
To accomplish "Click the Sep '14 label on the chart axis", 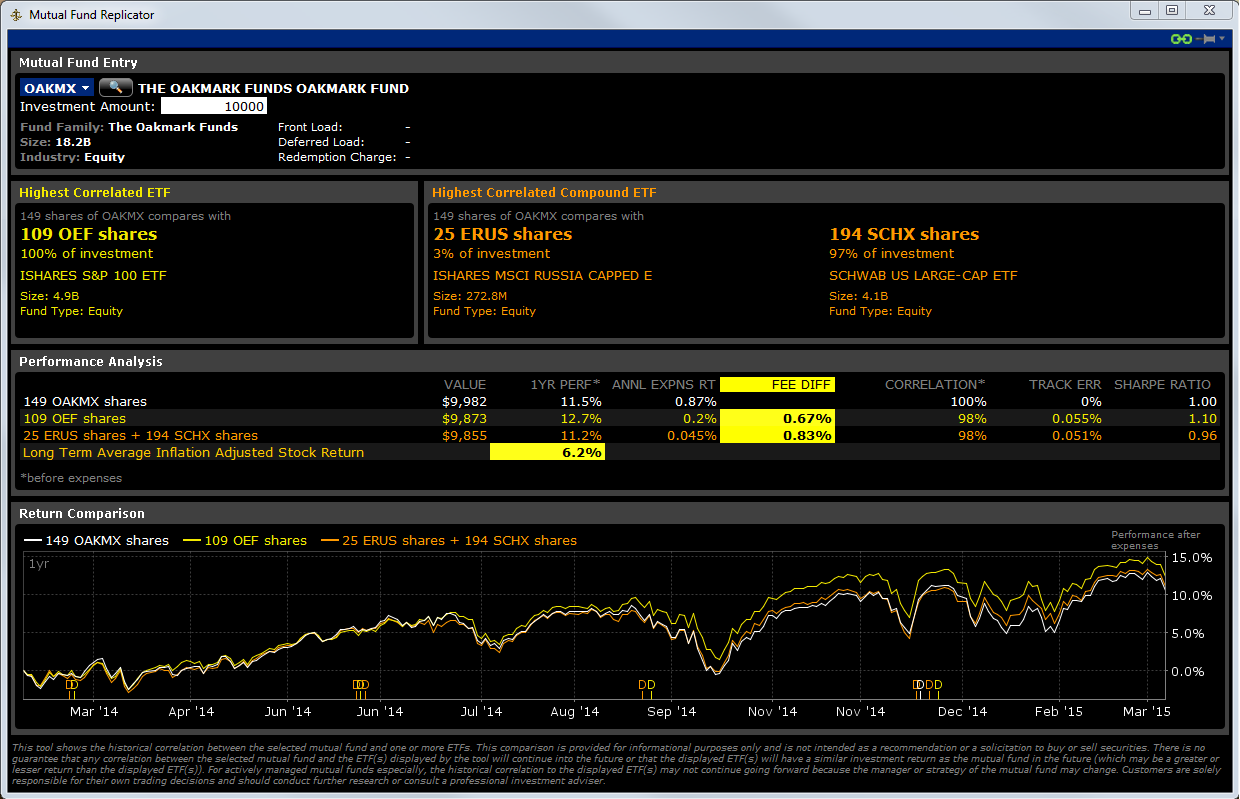I will coord(672,712).
